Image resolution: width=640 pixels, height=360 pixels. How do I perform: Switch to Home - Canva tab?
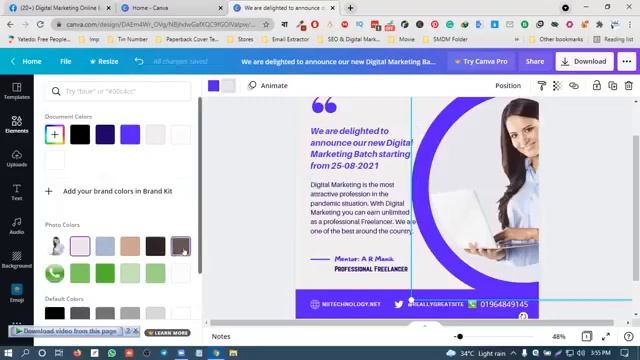pos(171,8)
